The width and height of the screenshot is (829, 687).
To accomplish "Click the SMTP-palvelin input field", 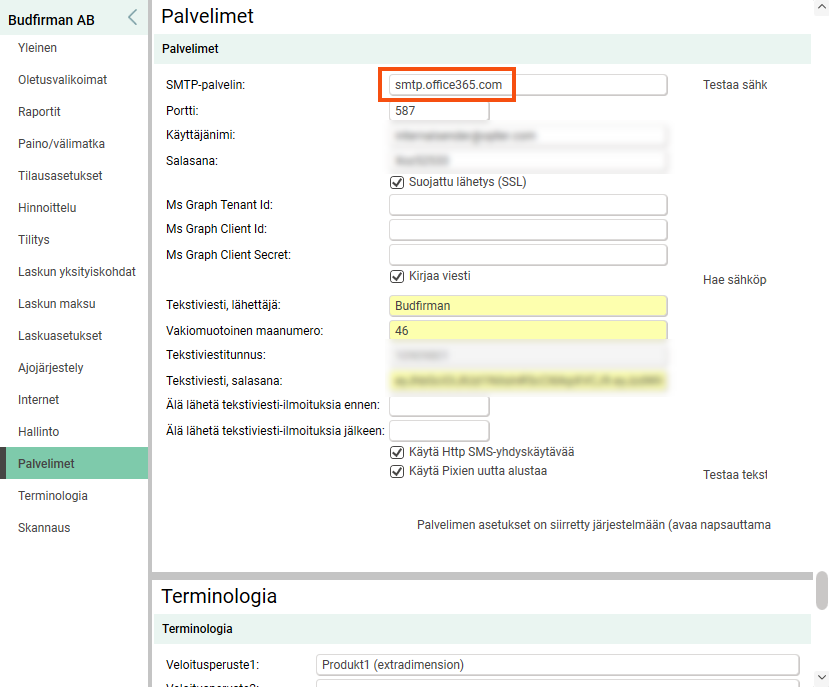I will click(527, 85).
